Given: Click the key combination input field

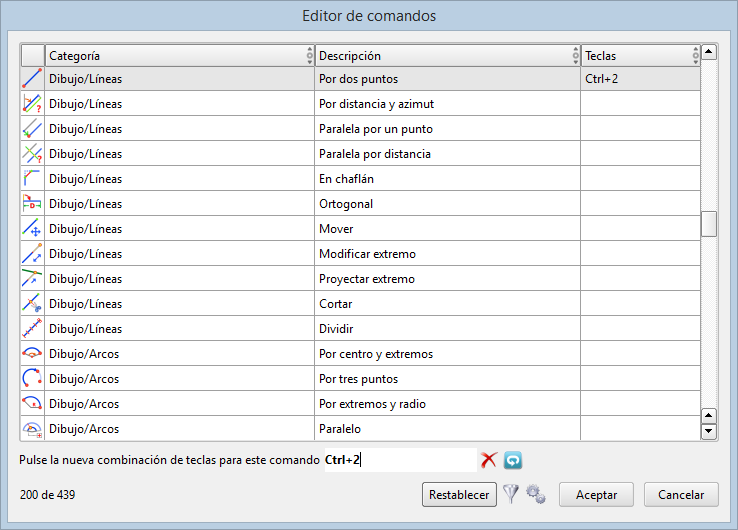Looking at the screenshot, I should [x=401, y=460].
